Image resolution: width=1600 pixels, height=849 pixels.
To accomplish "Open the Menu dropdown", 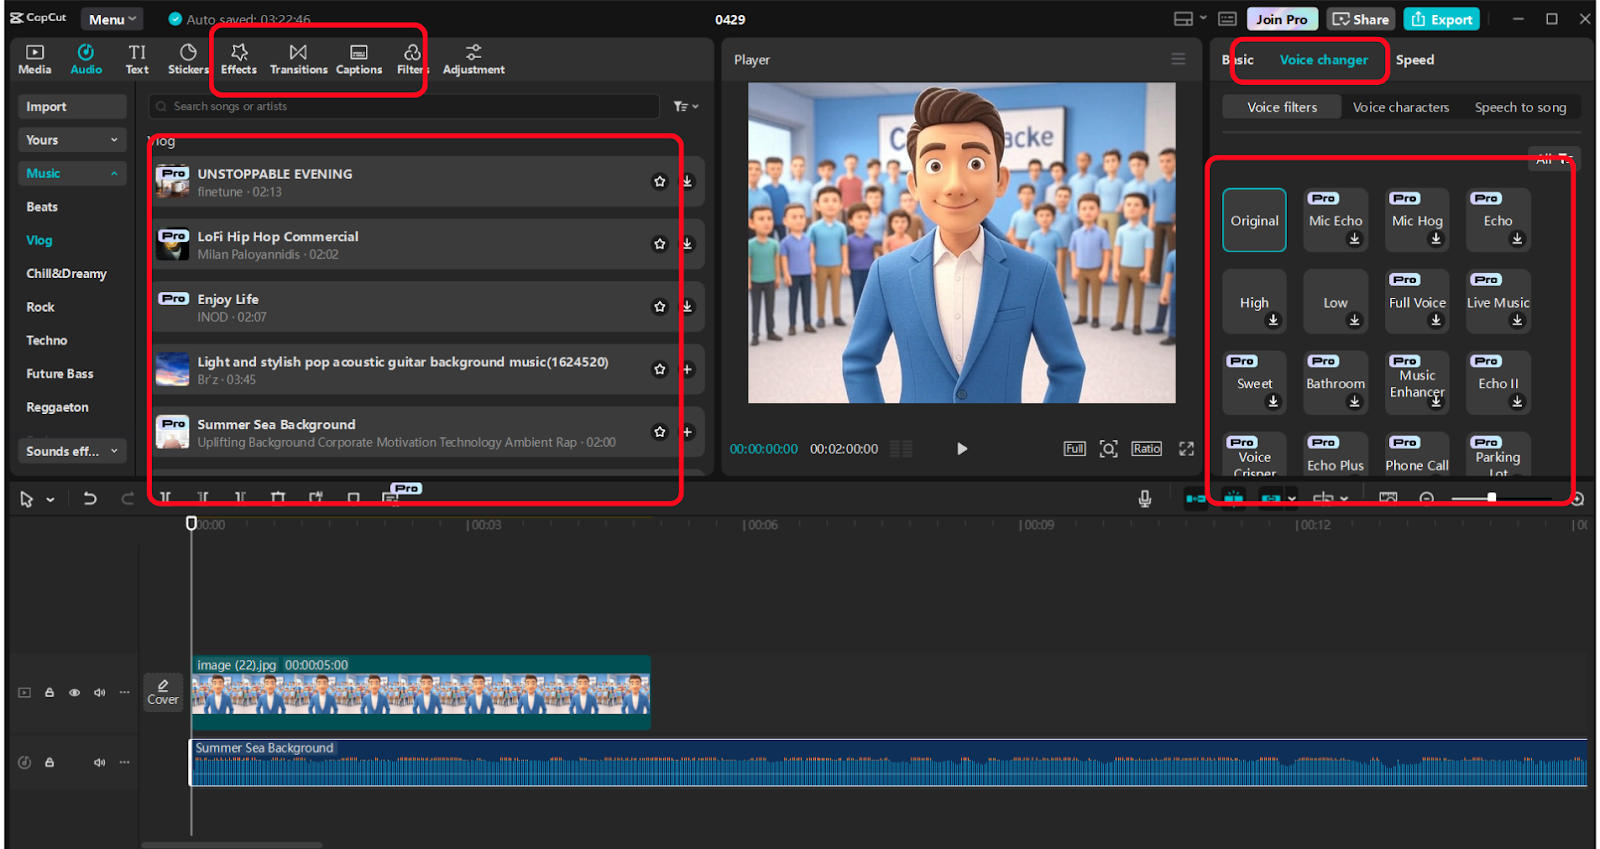I will coord(112,19).
